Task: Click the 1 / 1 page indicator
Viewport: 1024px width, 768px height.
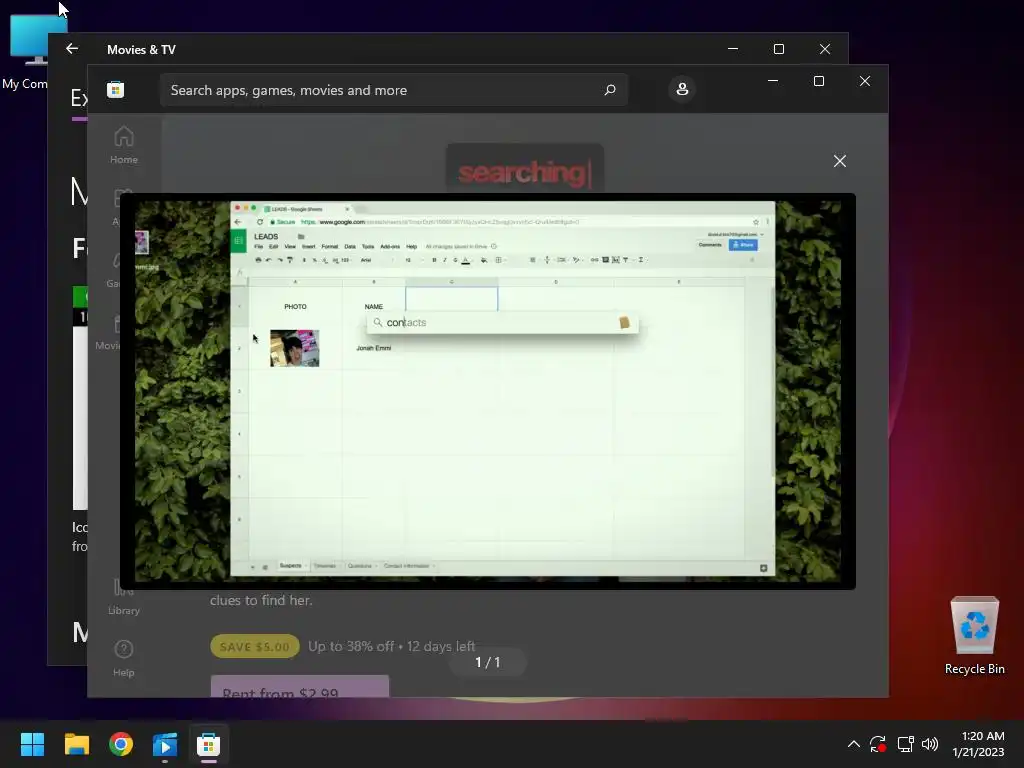Action: pos(488,662)
